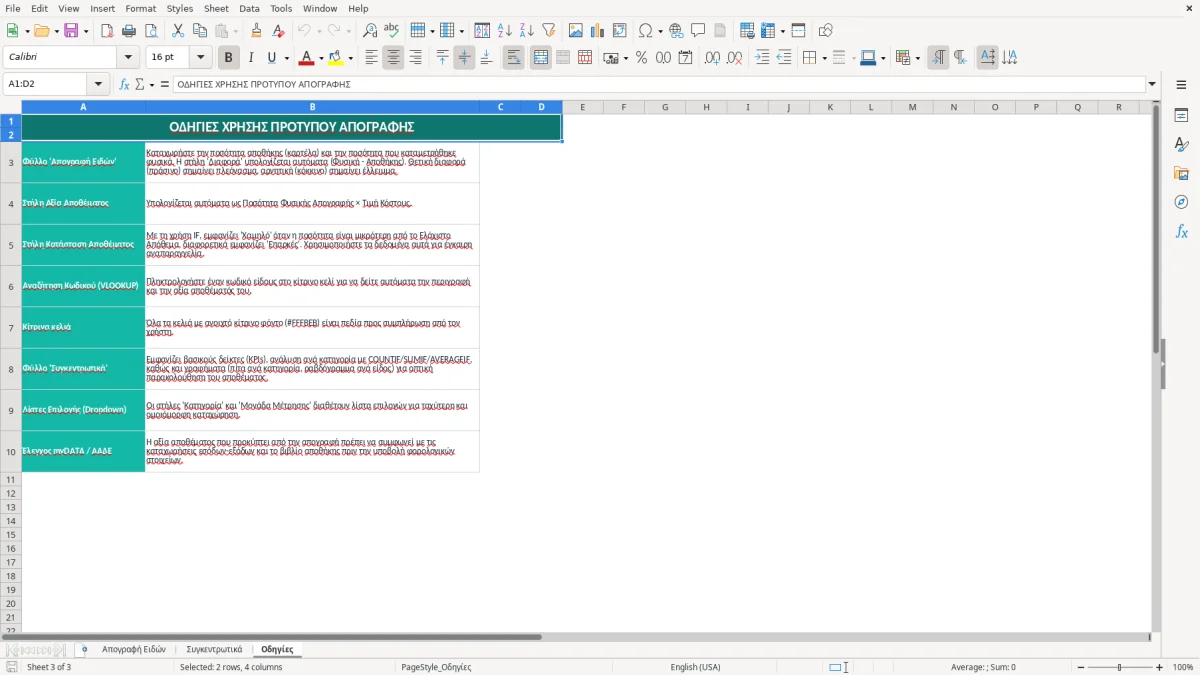Click the zoom in plus button
Viewport: 1200px width, 675px height.
[1160, 667]
